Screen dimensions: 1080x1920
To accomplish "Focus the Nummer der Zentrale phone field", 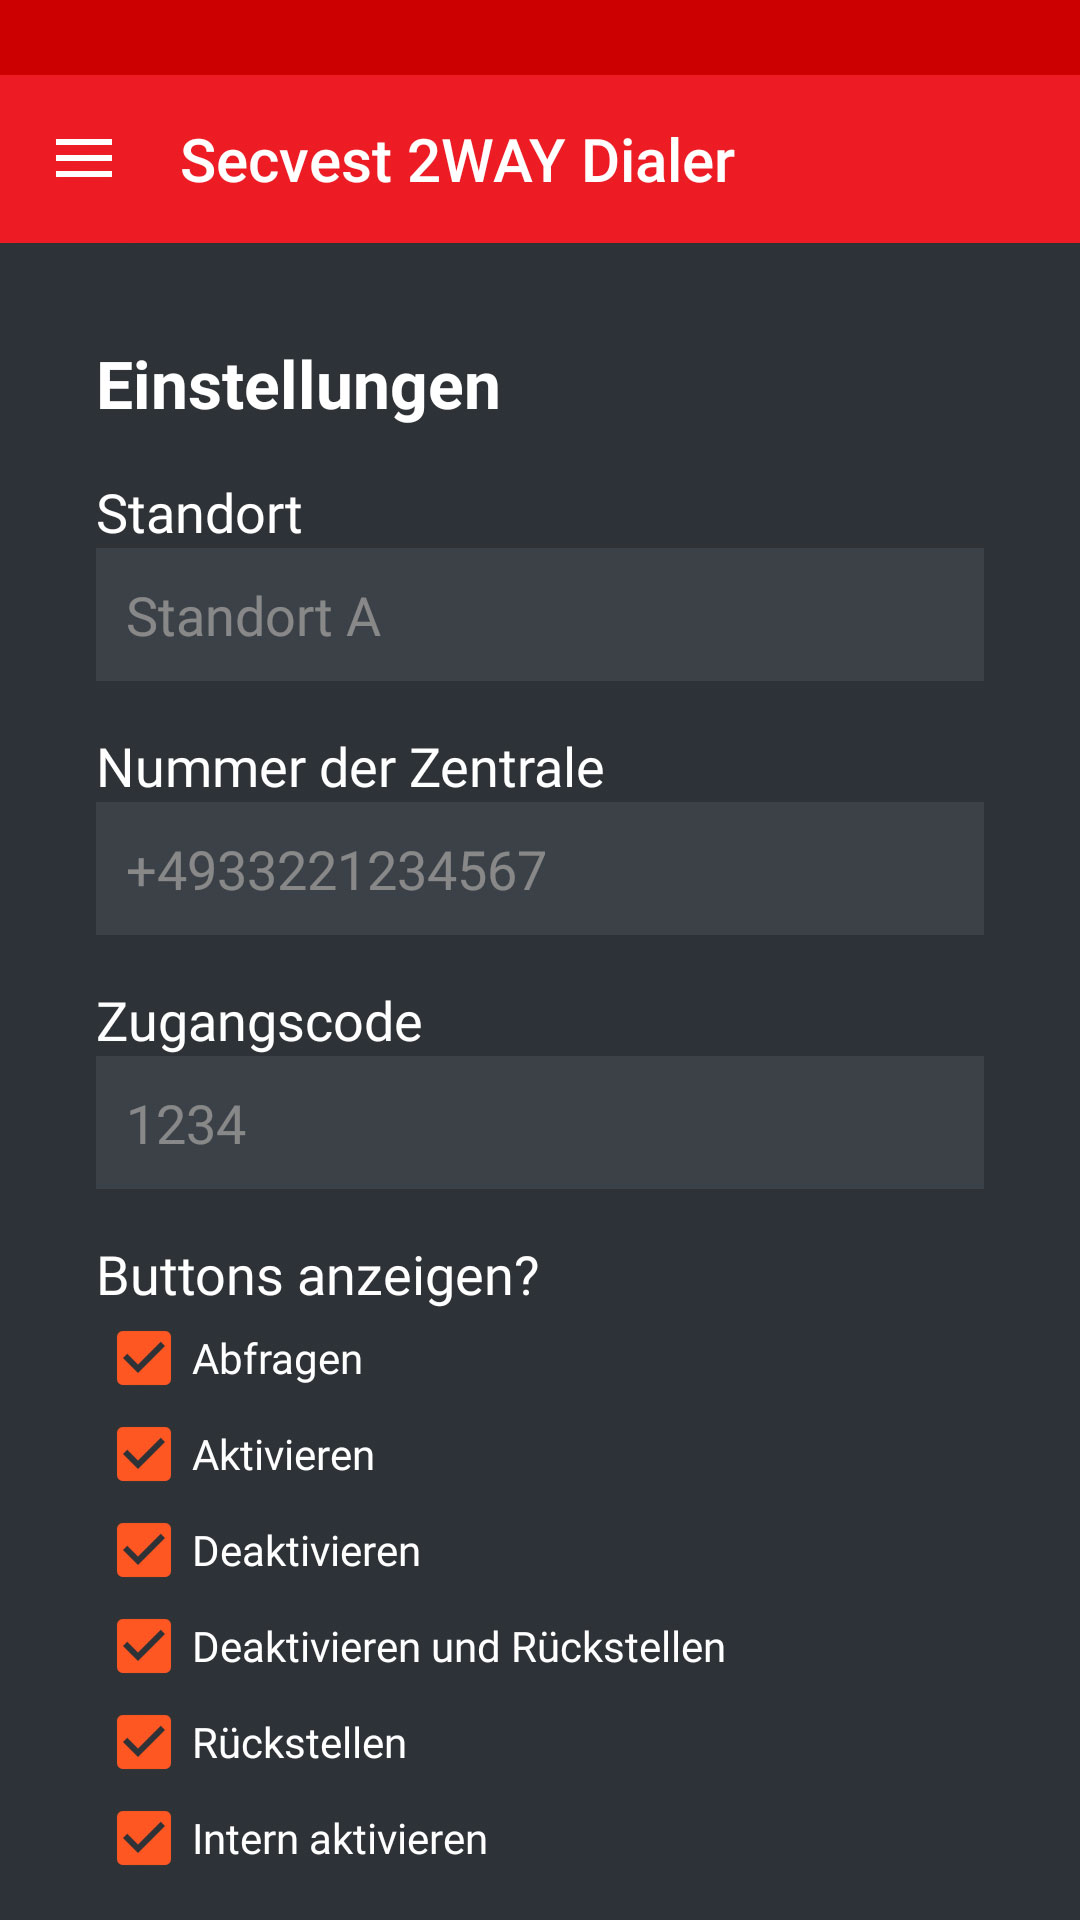I will pos(540,869).
